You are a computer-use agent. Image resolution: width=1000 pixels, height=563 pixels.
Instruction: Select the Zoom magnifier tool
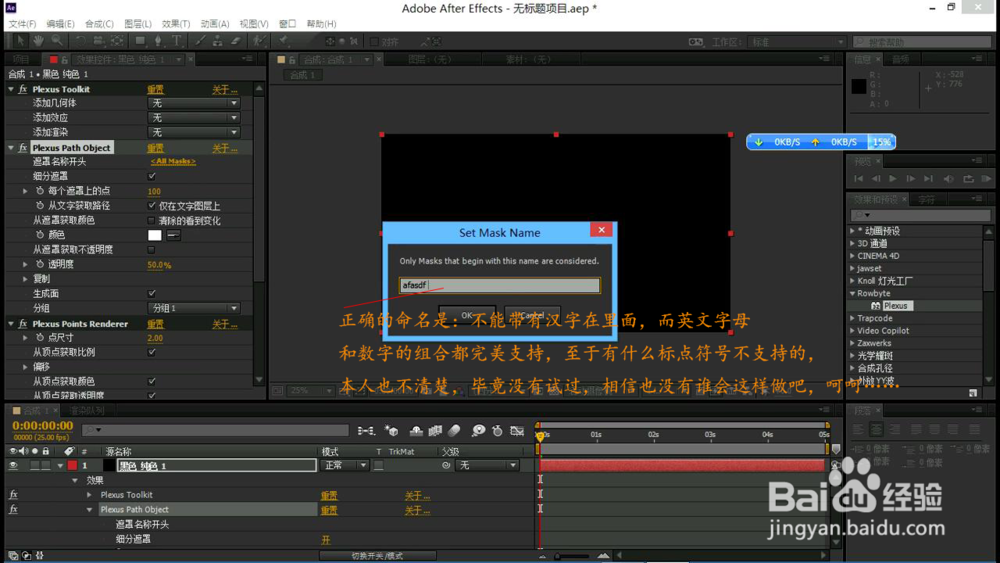coord(57,41)
